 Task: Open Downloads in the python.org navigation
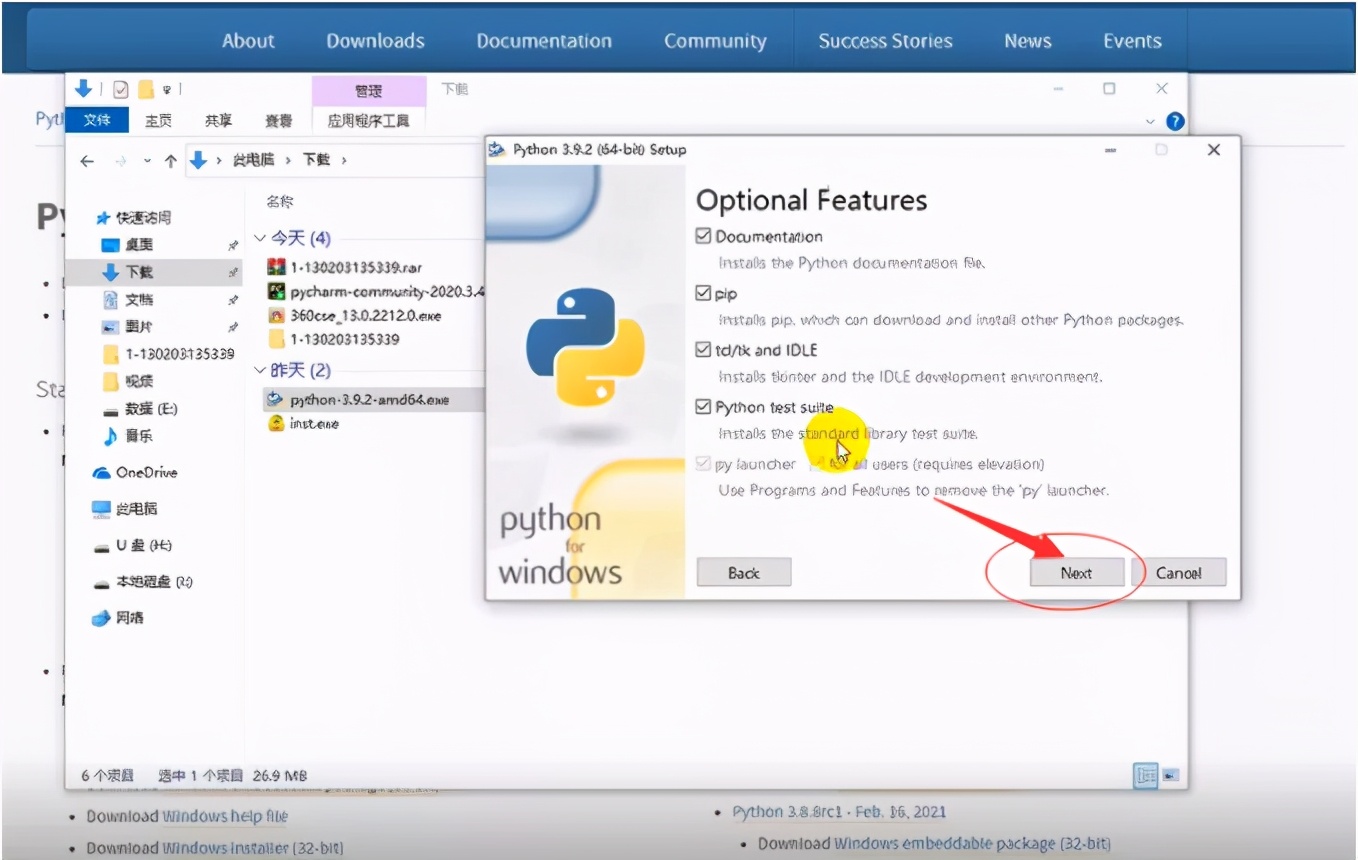[x=376, y=41]
